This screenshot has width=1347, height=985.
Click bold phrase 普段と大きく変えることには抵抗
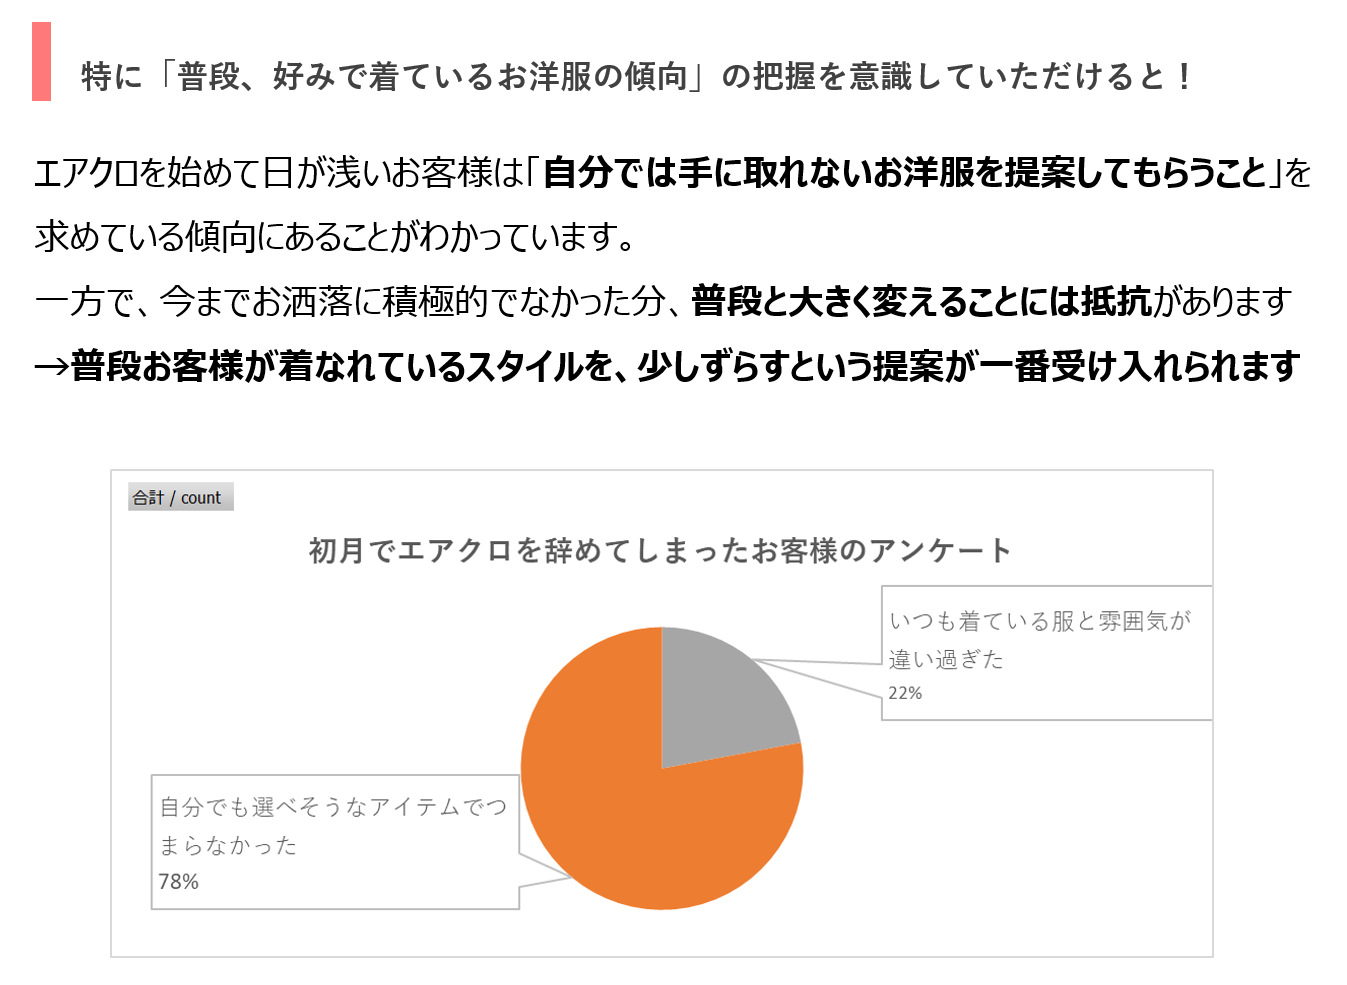[921, 301]
